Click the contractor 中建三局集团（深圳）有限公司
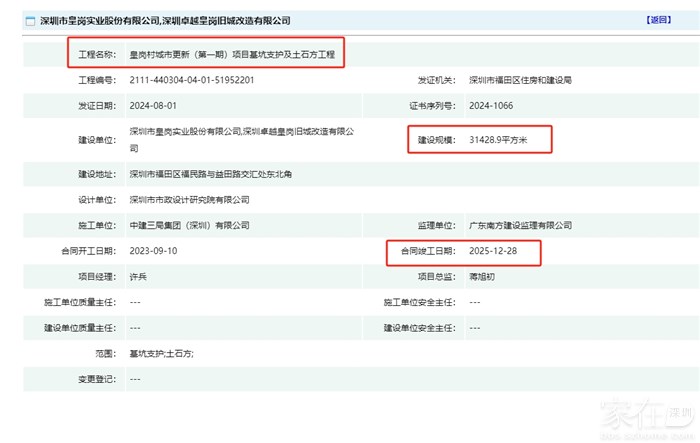 tap(189, 225)
